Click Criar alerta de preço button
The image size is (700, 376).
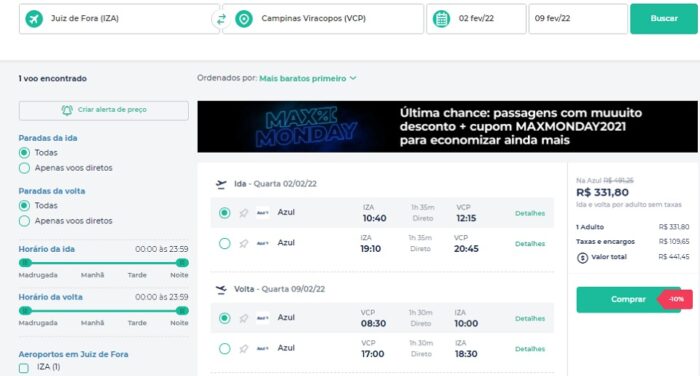(x=104, y=110)
